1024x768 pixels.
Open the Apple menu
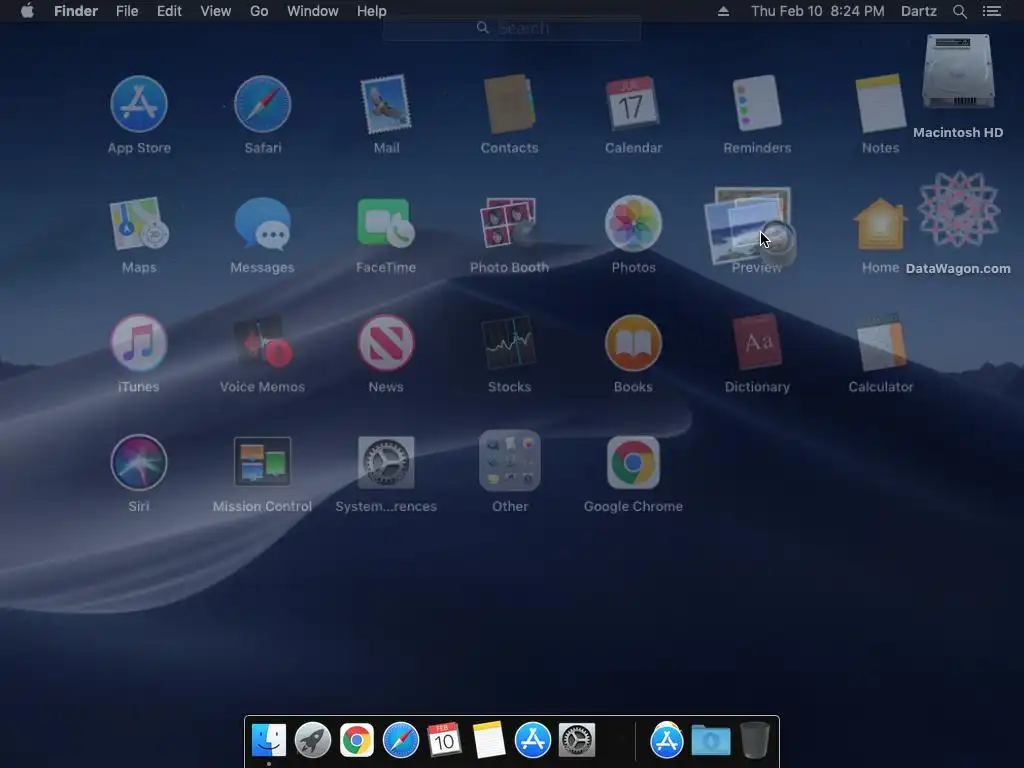27,11
